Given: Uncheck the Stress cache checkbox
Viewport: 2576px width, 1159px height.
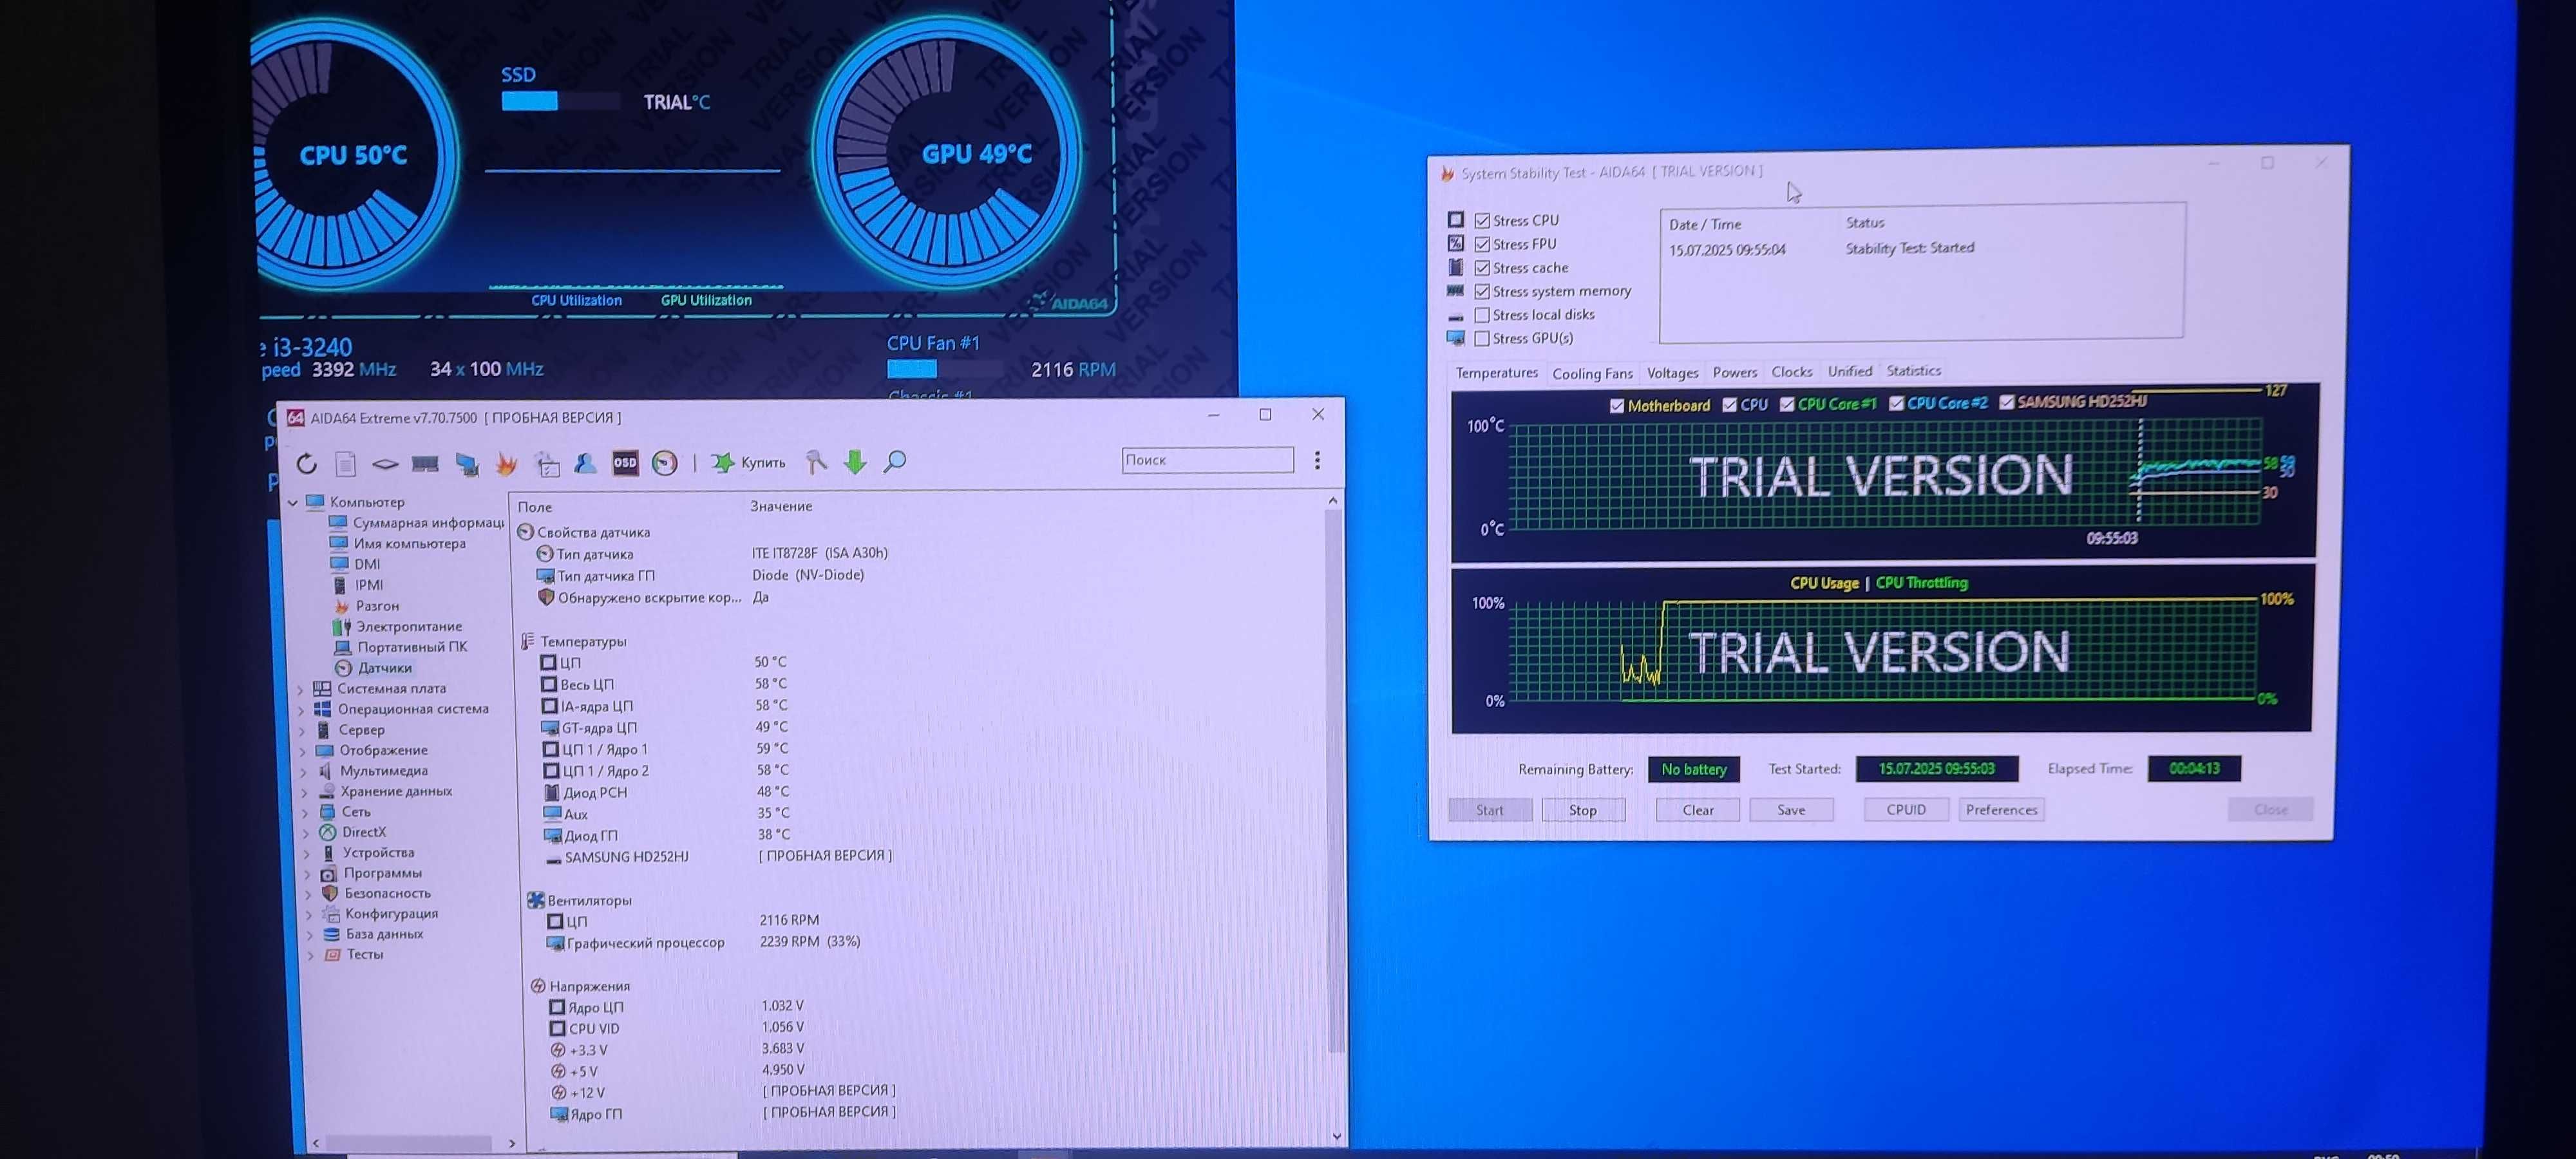Looking at the screenshot, I should point(1482,268).
